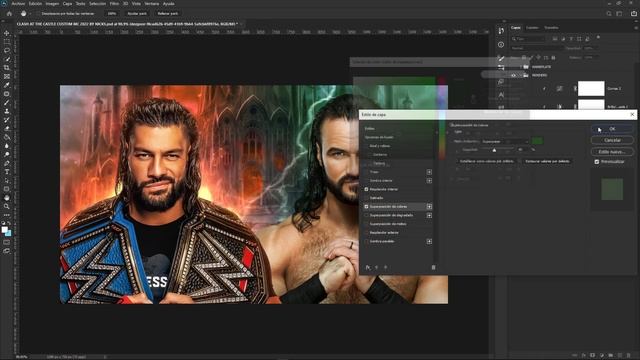
Task: Click the green overlay color swatch
Action: 537,141
